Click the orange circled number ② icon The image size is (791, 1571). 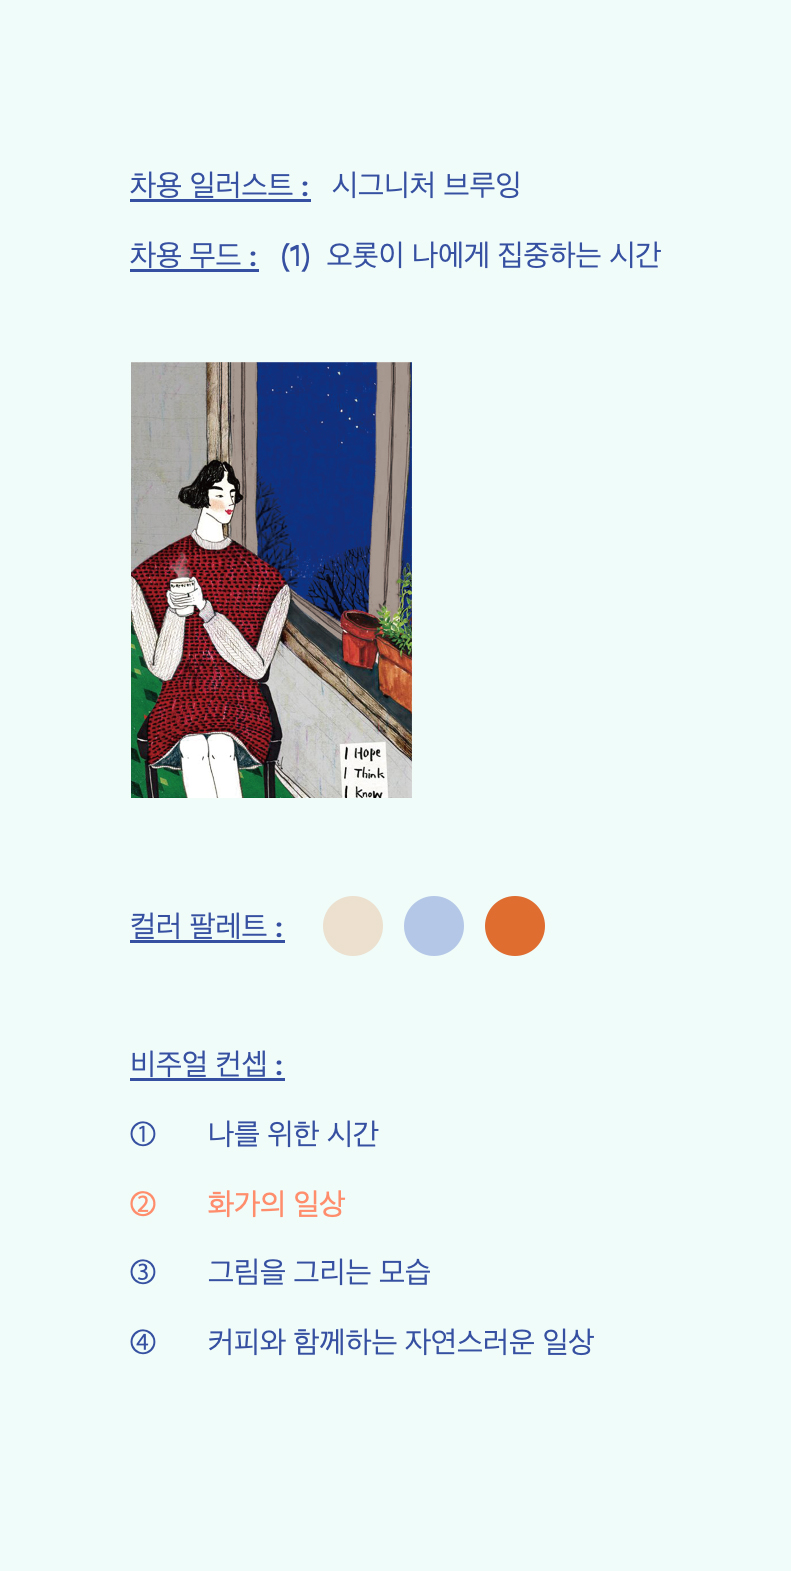(143, 1203)
